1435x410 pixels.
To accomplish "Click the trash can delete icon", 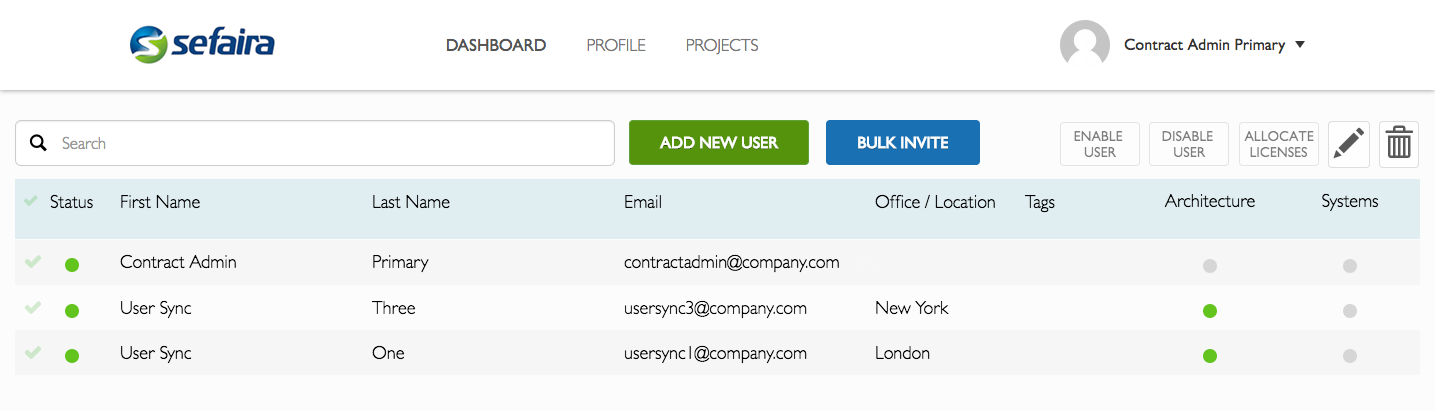I will click(x=1399, y=144).
